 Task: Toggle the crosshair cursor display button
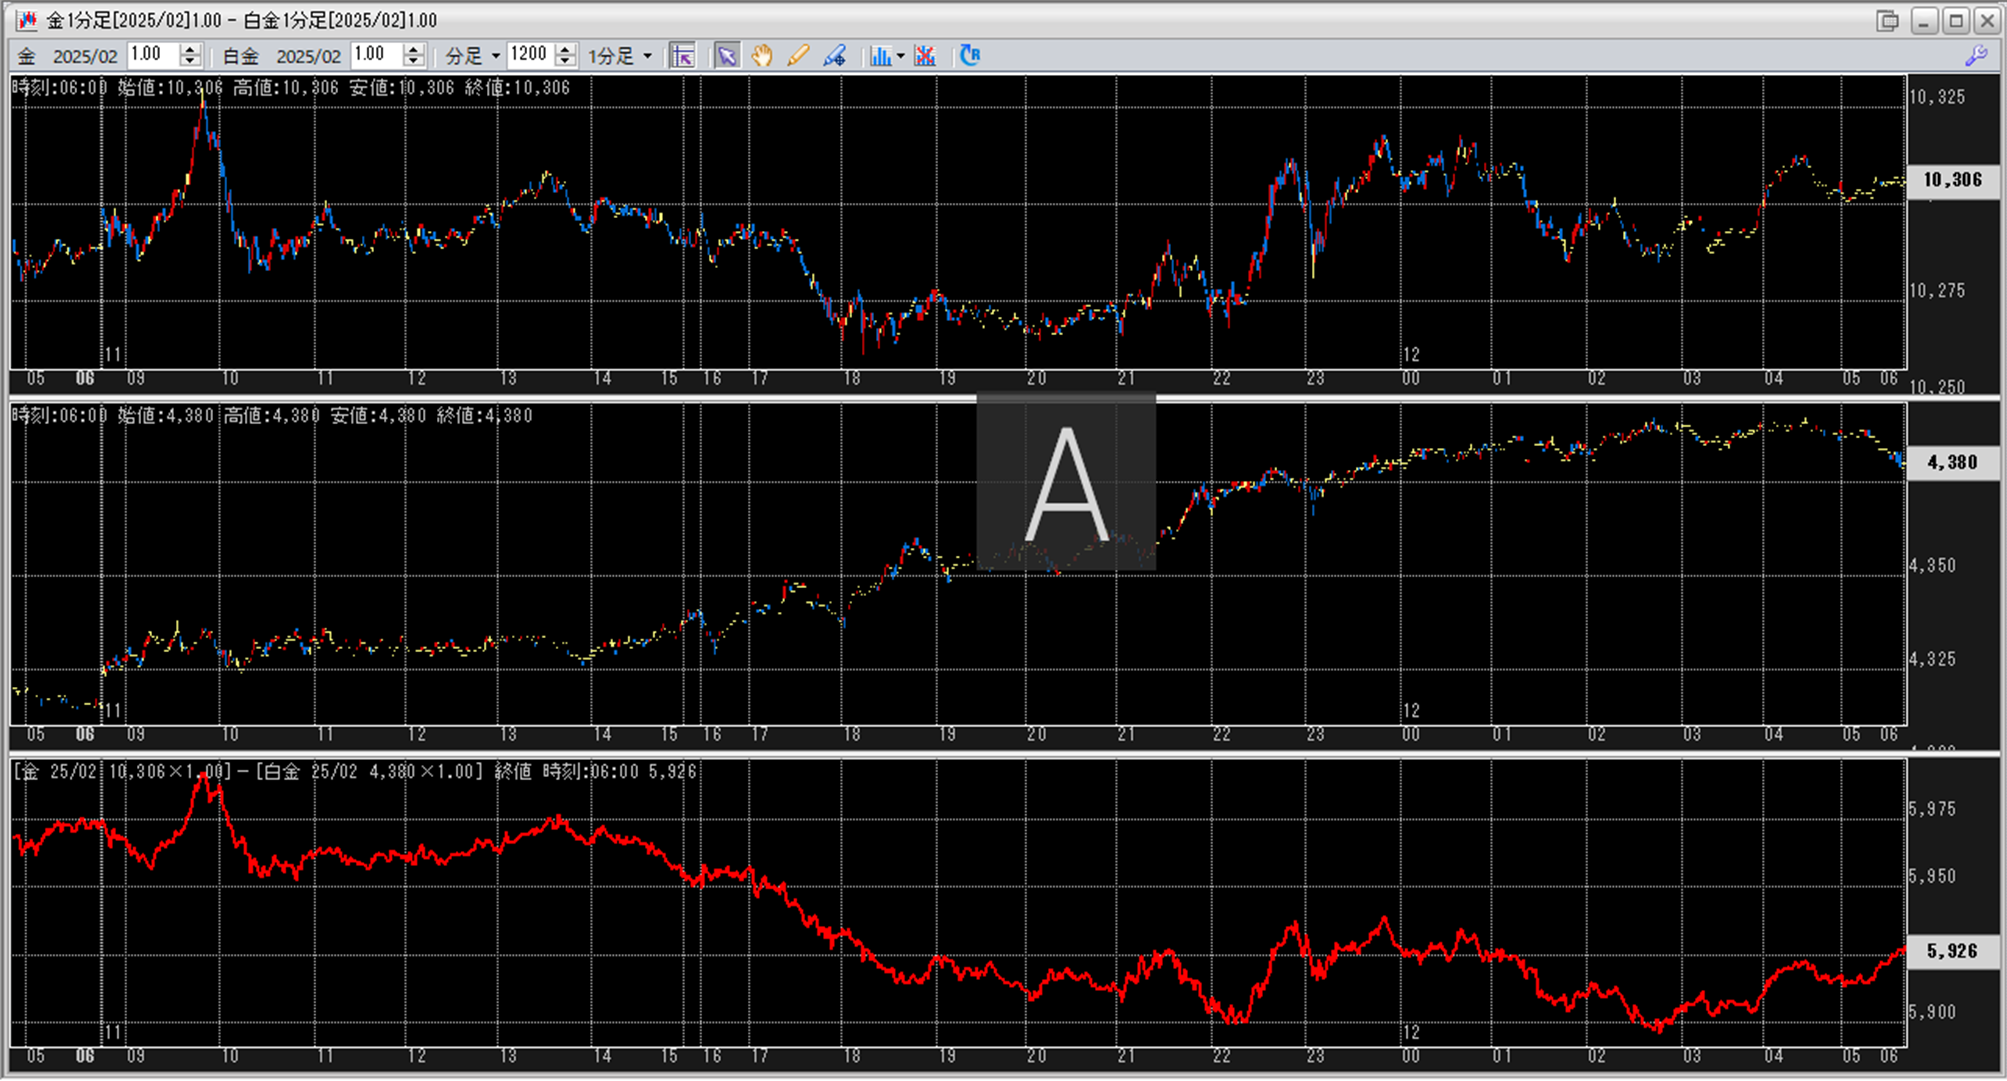pos(683,56)
